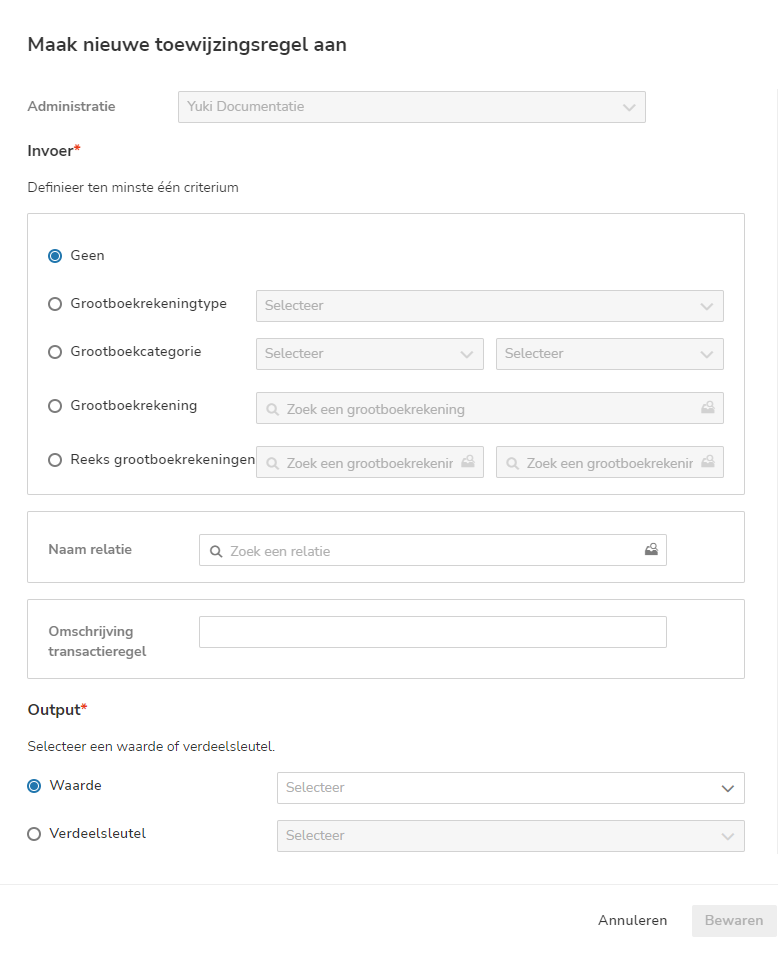Open the first Grootboekcategorie dropdown
Image resolution: width=778 pixels, height=955 pixels.
pos(369,354)
